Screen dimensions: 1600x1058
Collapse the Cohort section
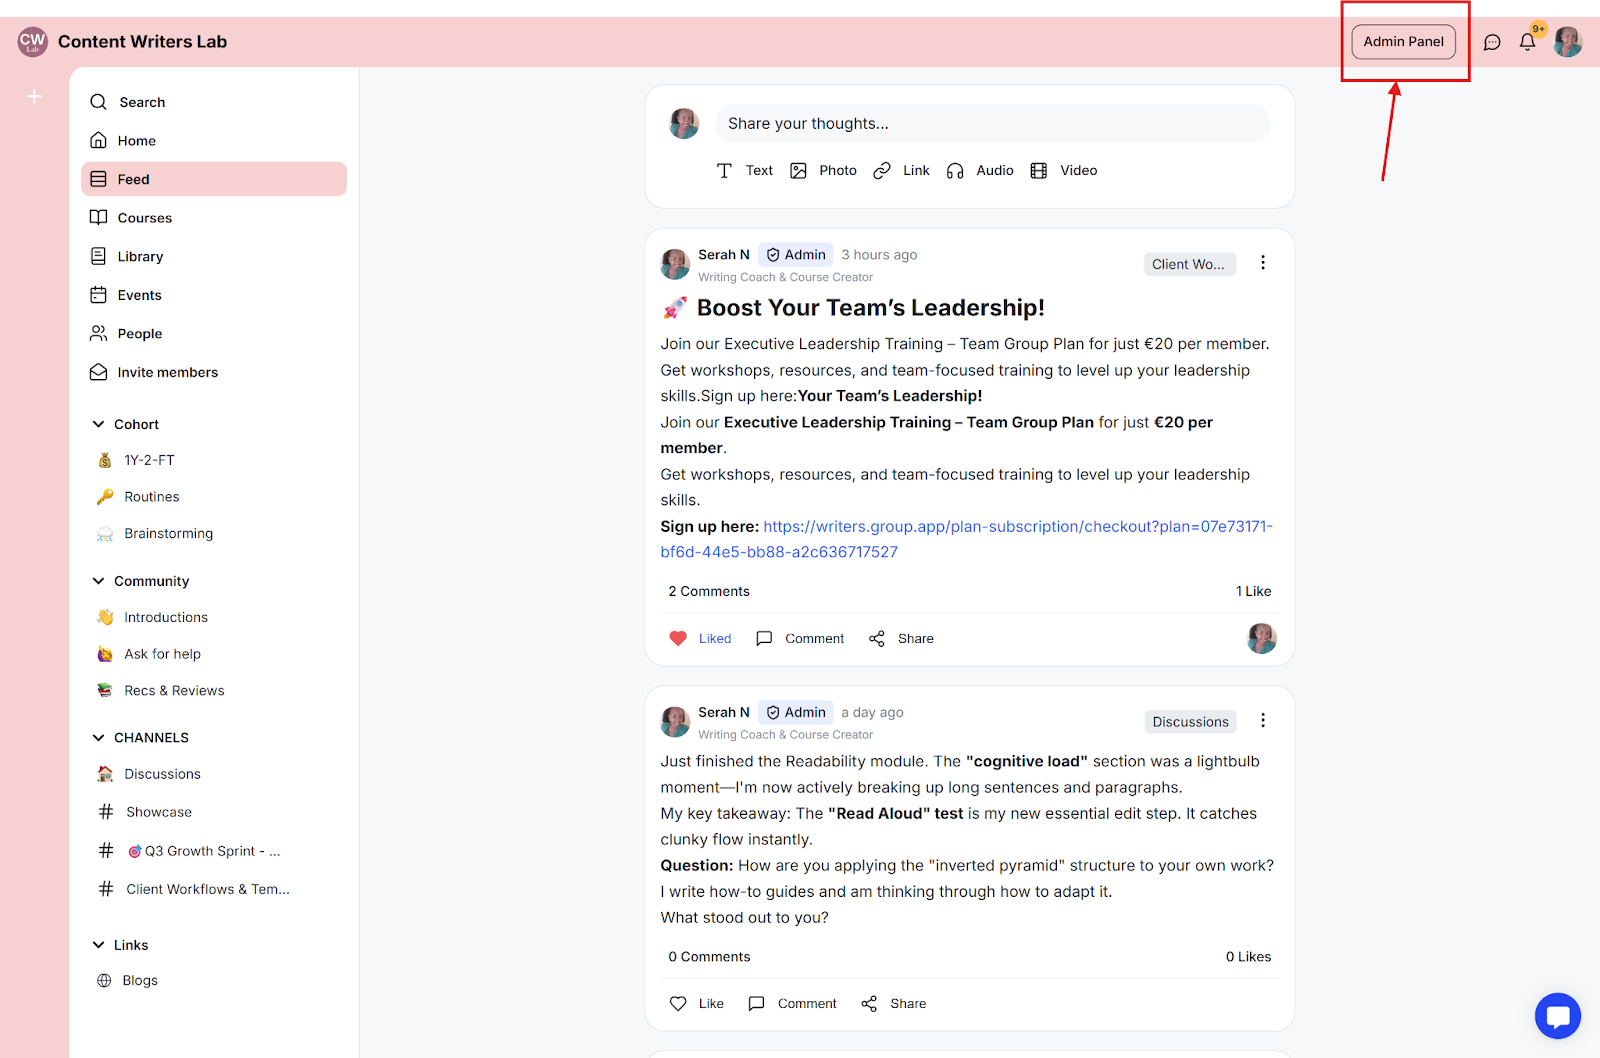[x=98, y=425]
